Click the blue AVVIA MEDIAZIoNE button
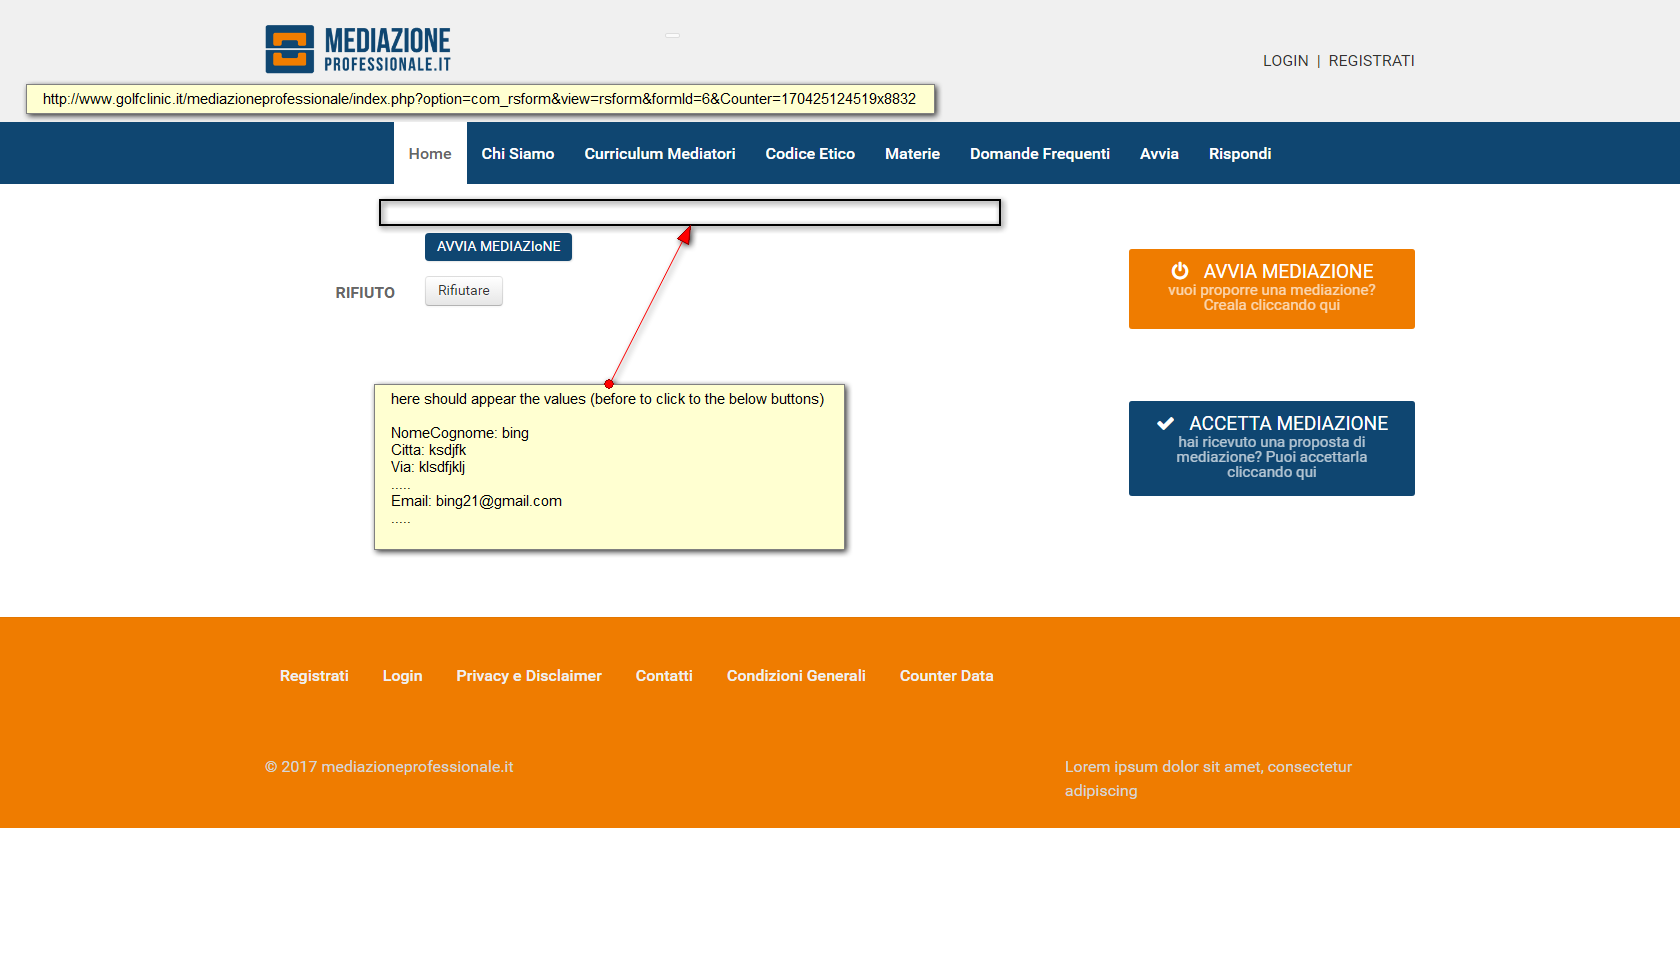The image size is (1680, 960). click(x=498, y=247)
